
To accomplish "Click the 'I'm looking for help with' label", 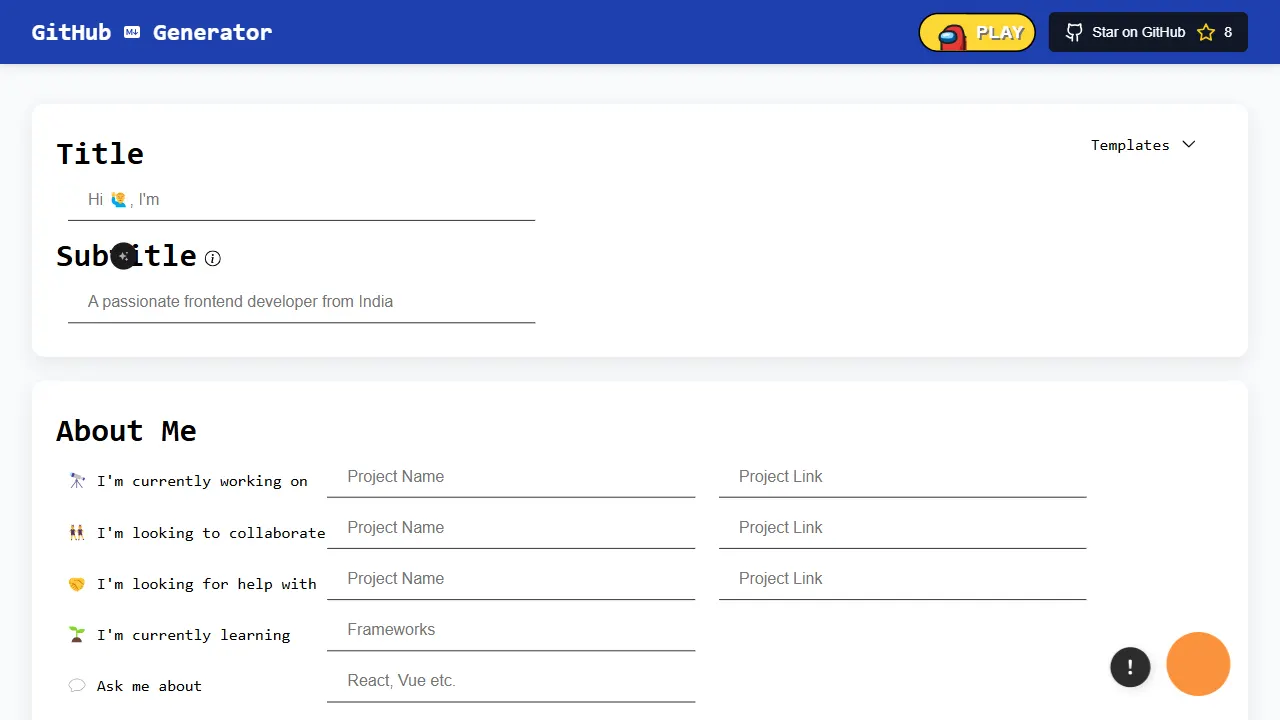I will tap(207, 584).
